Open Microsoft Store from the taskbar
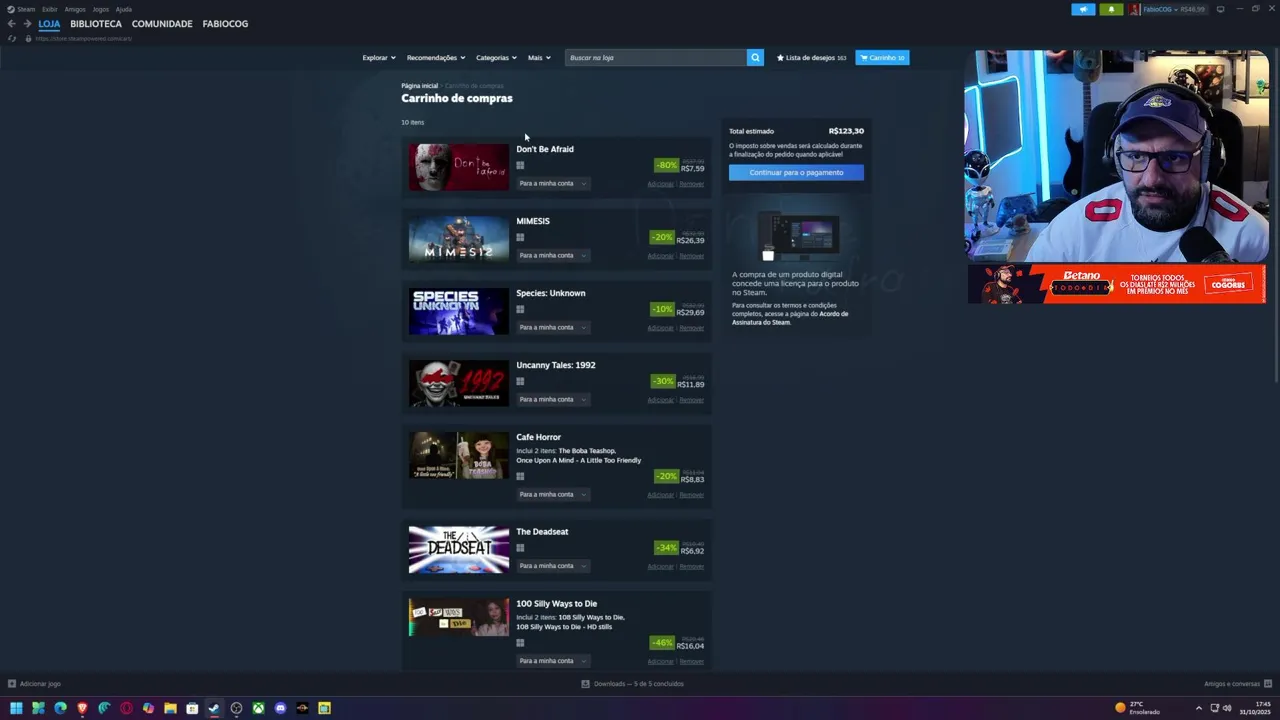 coord(192,708)
